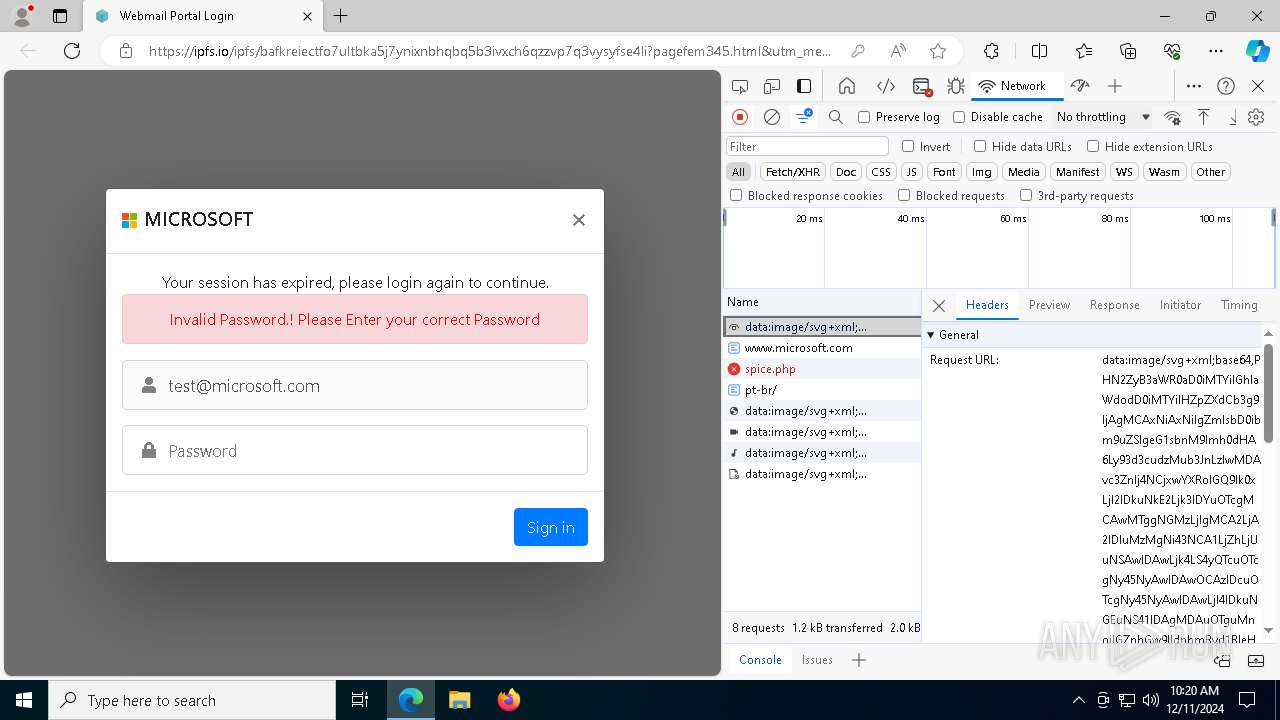
Task: Open Network settings gear icon
Action: point(1256,117)
